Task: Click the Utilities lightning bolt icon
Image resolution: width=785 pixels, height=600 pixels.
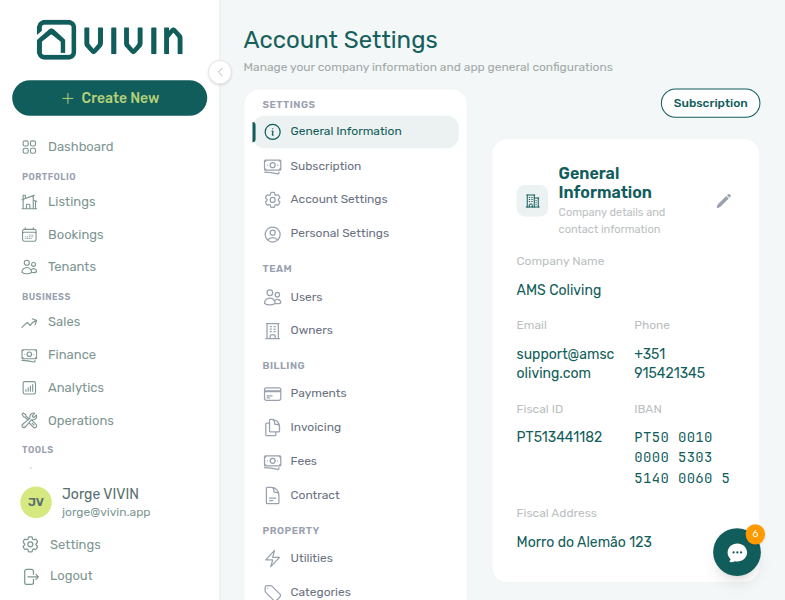Action: point(272,558)
